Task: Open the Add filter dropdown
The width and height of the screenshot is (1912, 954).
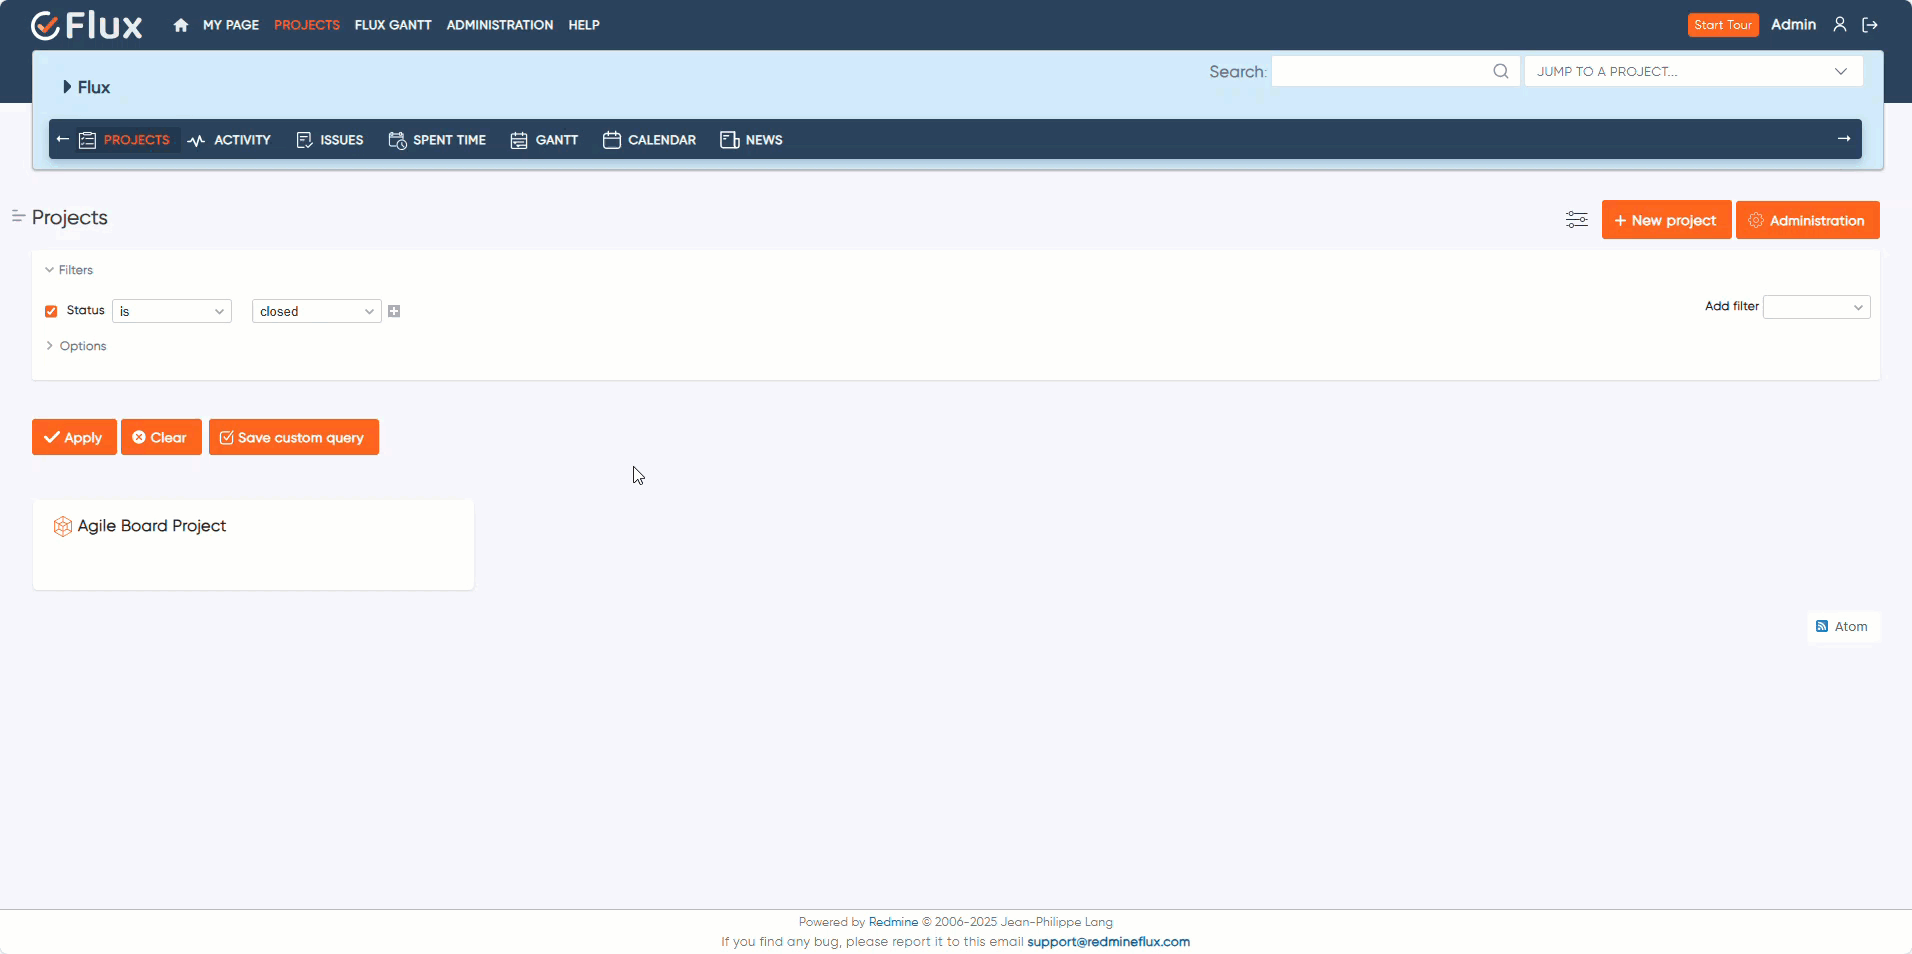Action: tap(1816, 307)
